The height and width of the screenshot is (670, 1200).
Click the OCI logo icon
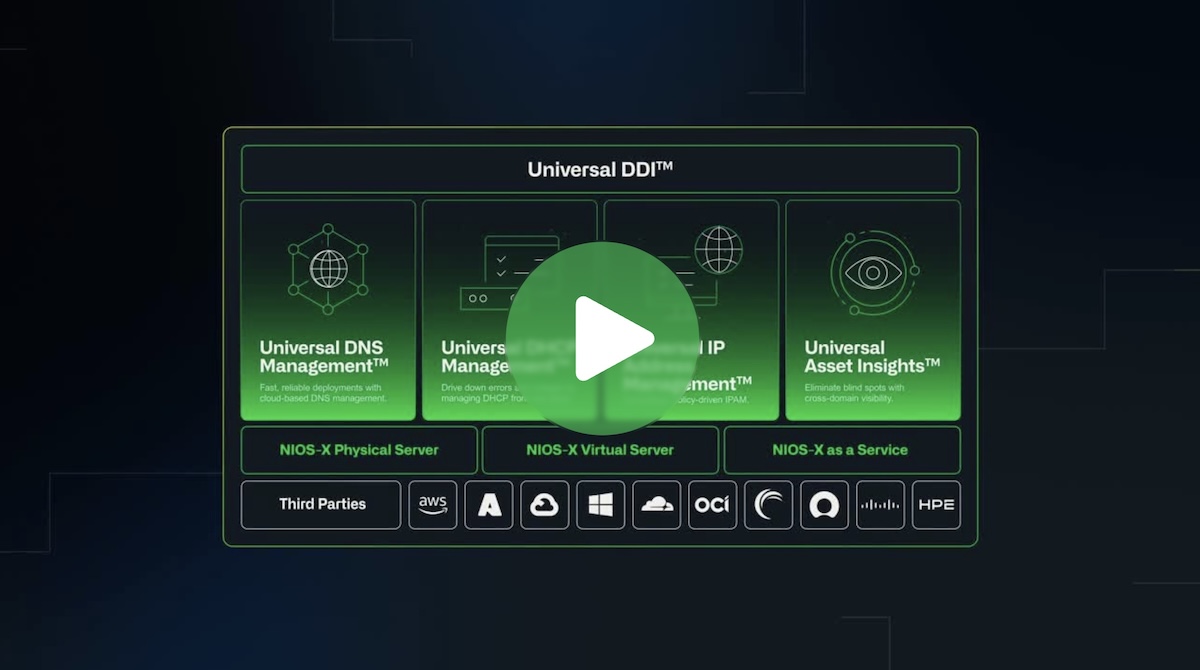point(713,505)
